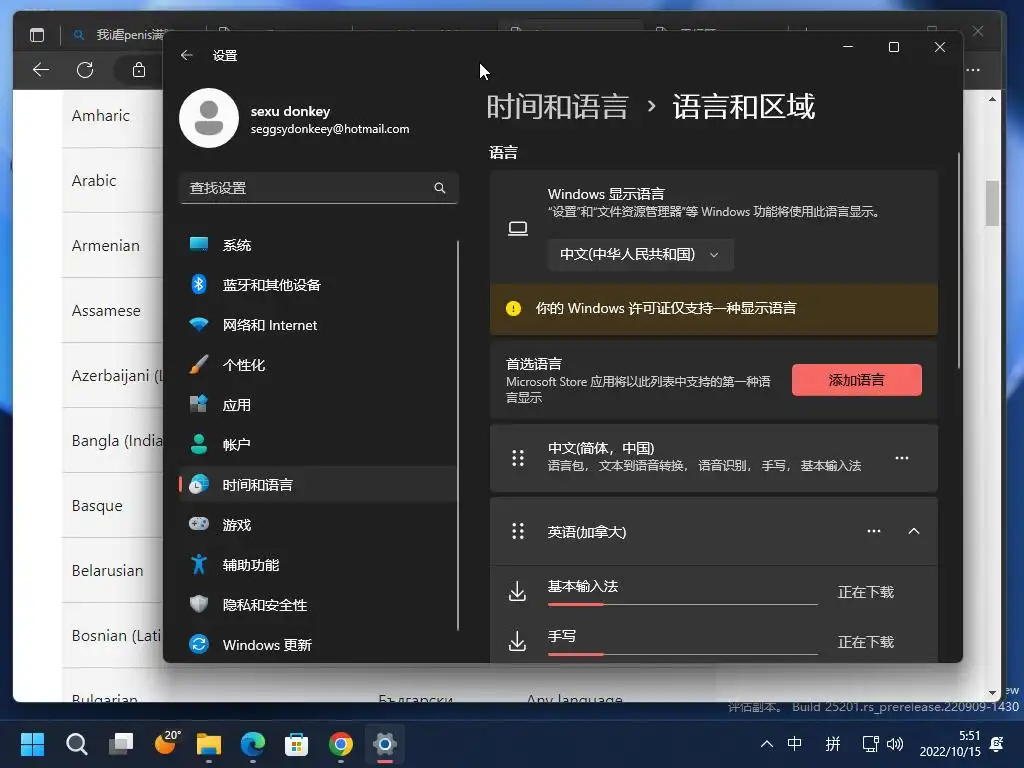Click refresh button in Edge window

coord(85,70)
